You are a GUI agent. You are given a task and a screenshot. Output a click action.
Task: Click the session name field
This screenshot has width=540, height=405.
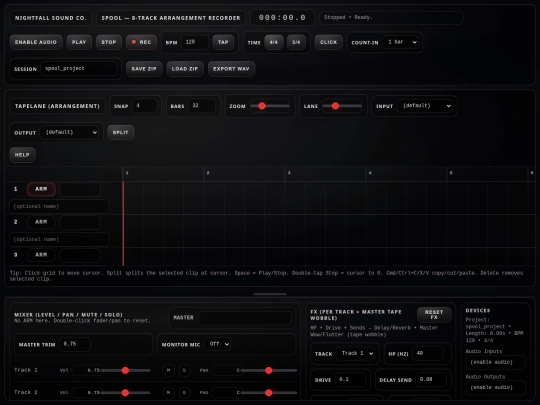pos(79,69)
